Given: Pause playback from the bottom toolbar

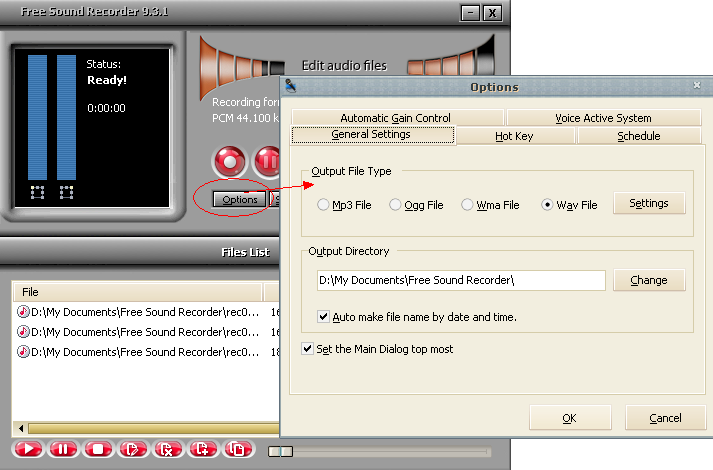Looking at the screenshot, I should coord(62,449).
